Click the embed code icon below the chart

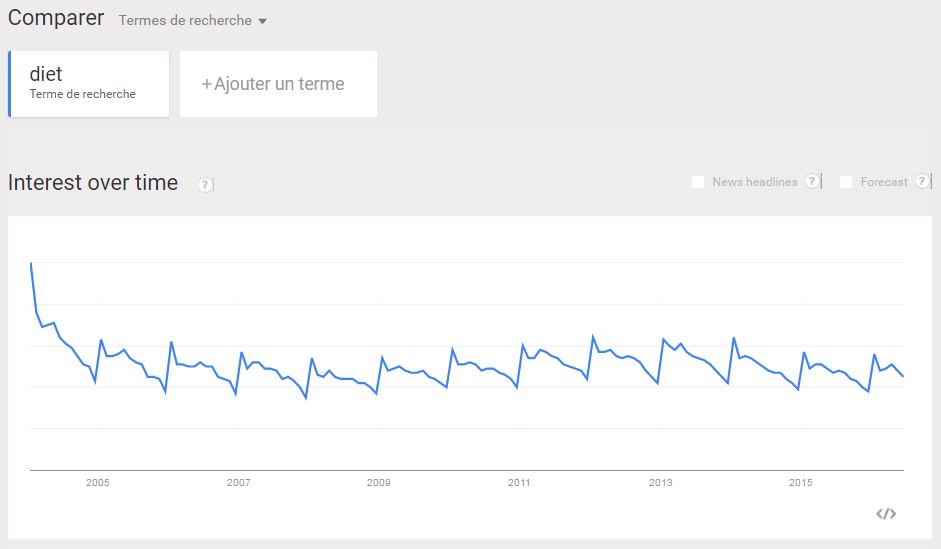pyautogui.click(x=886, y=514)
